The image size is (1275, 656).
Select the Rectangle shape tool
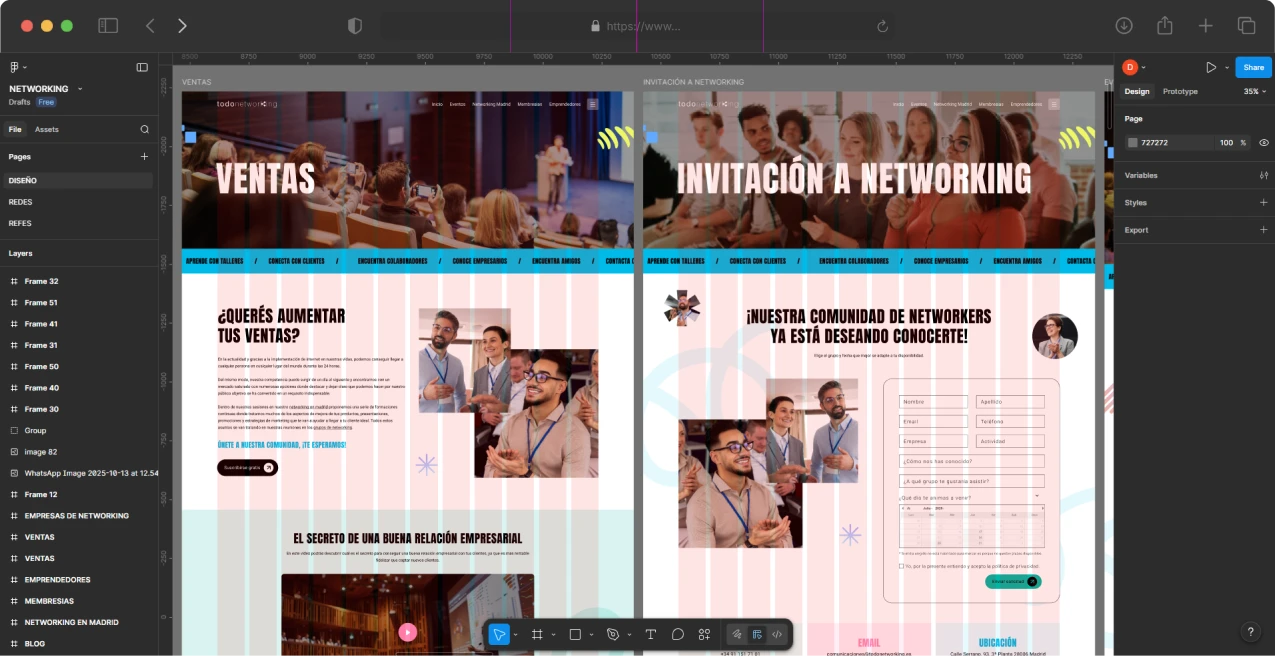pos(575,633)
